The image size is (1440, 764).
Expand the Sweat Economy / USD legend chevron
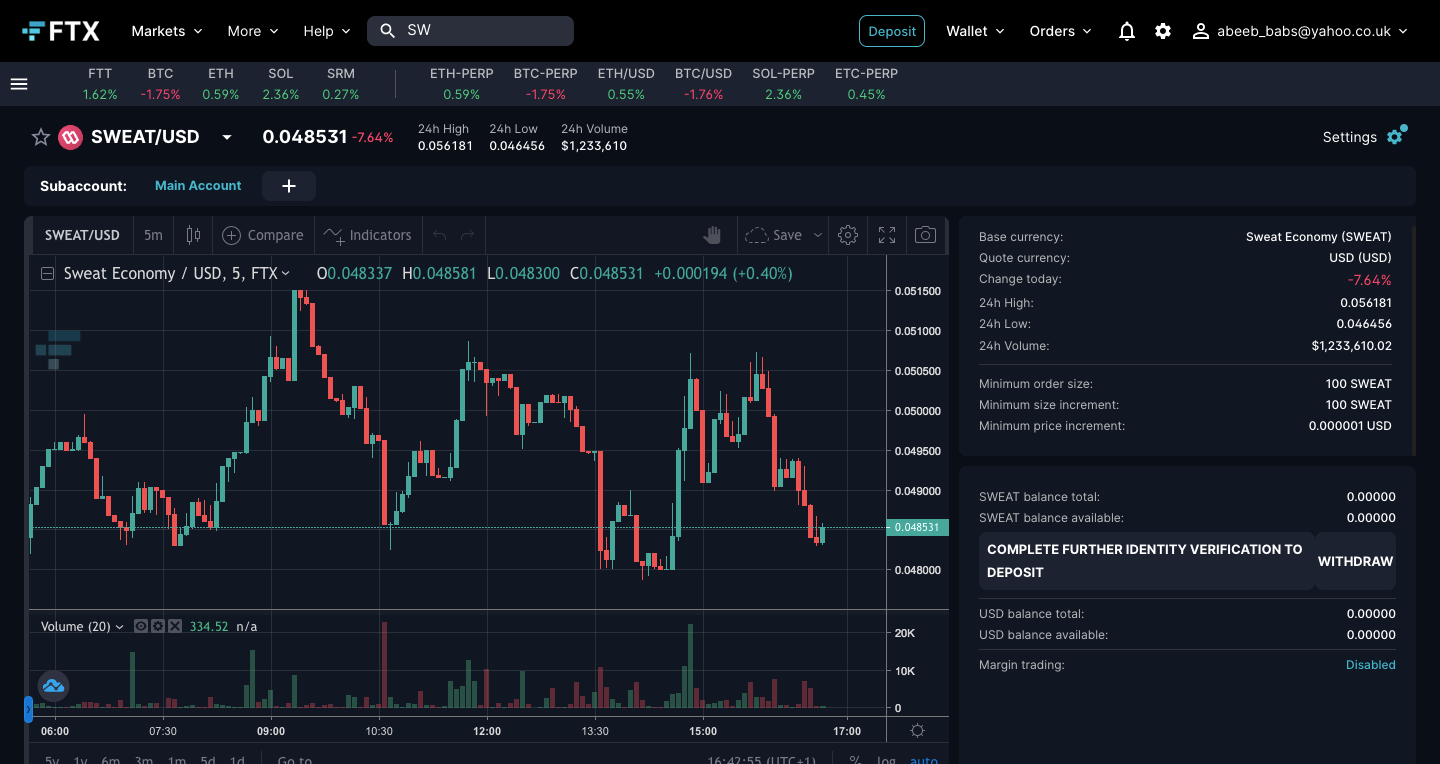[x=286, y=273]
